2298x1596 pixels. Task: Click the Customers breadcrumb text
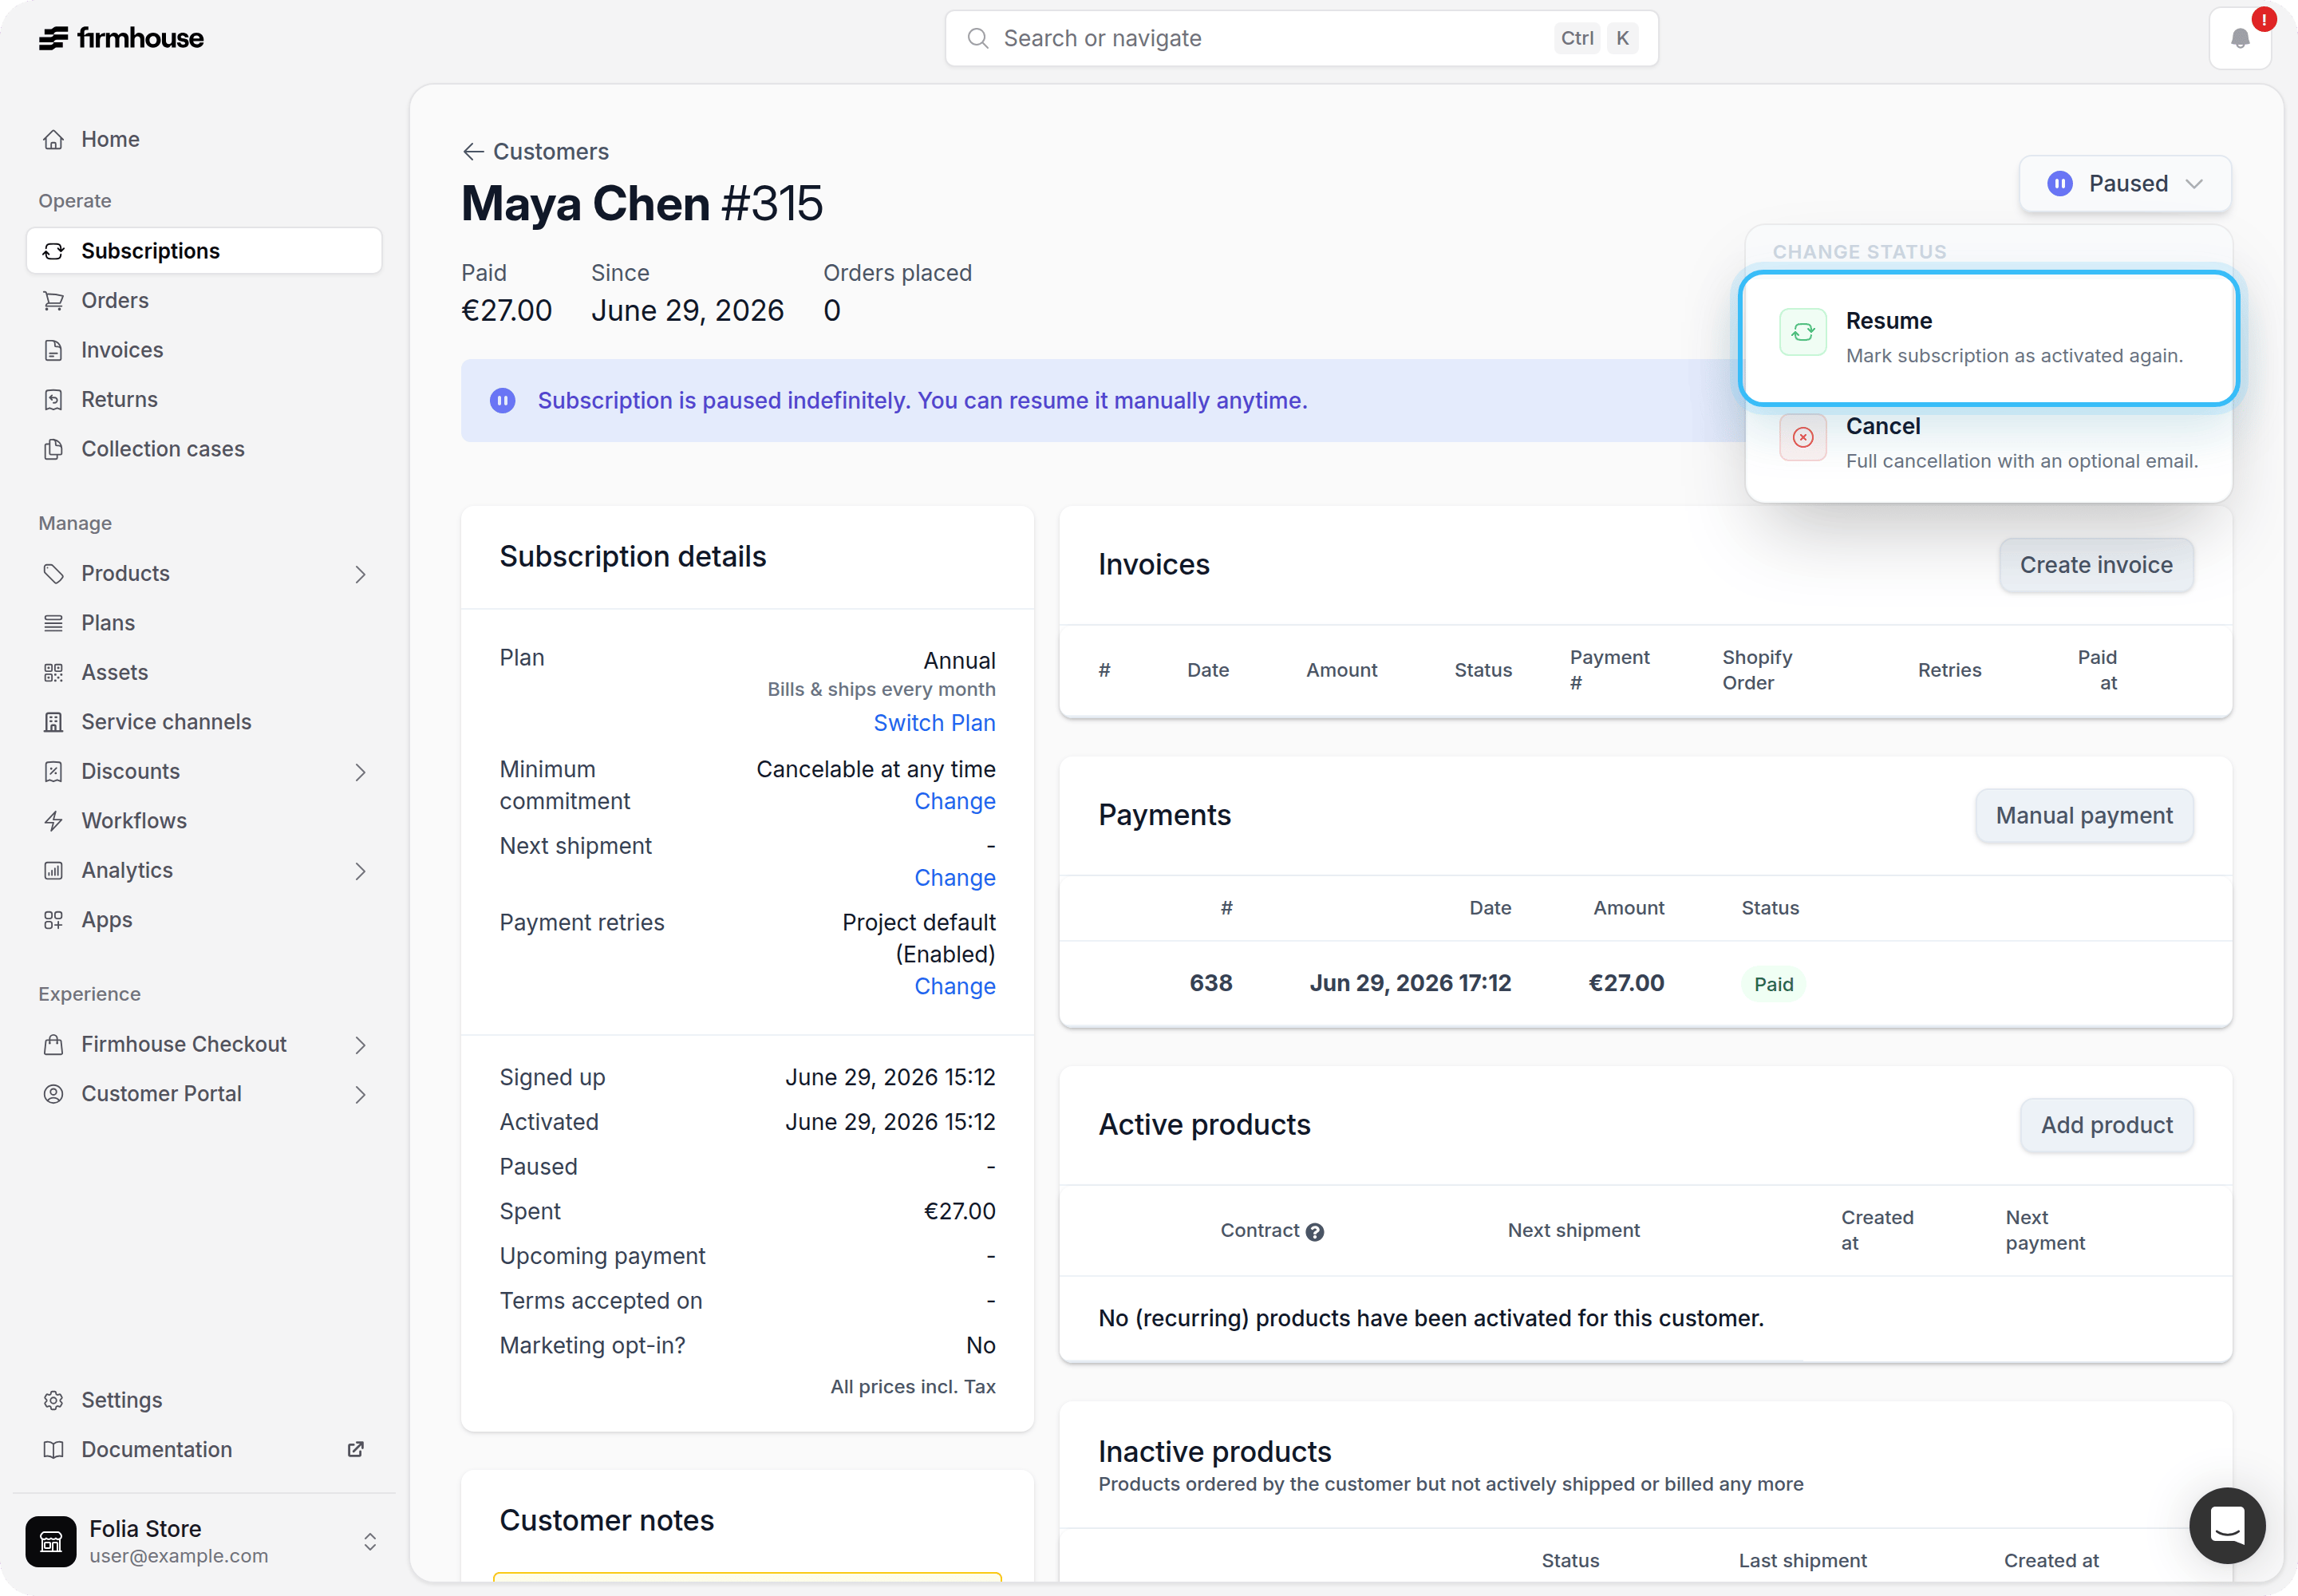(551, 151)
